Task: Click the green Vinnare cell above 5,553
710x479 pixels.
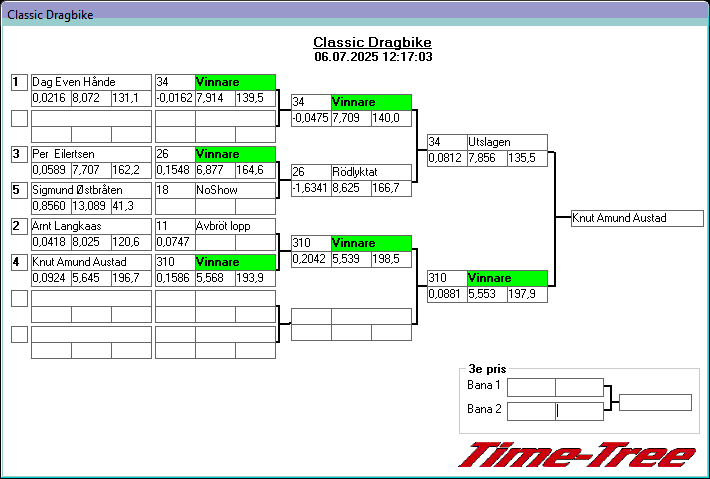Action: 507,278
